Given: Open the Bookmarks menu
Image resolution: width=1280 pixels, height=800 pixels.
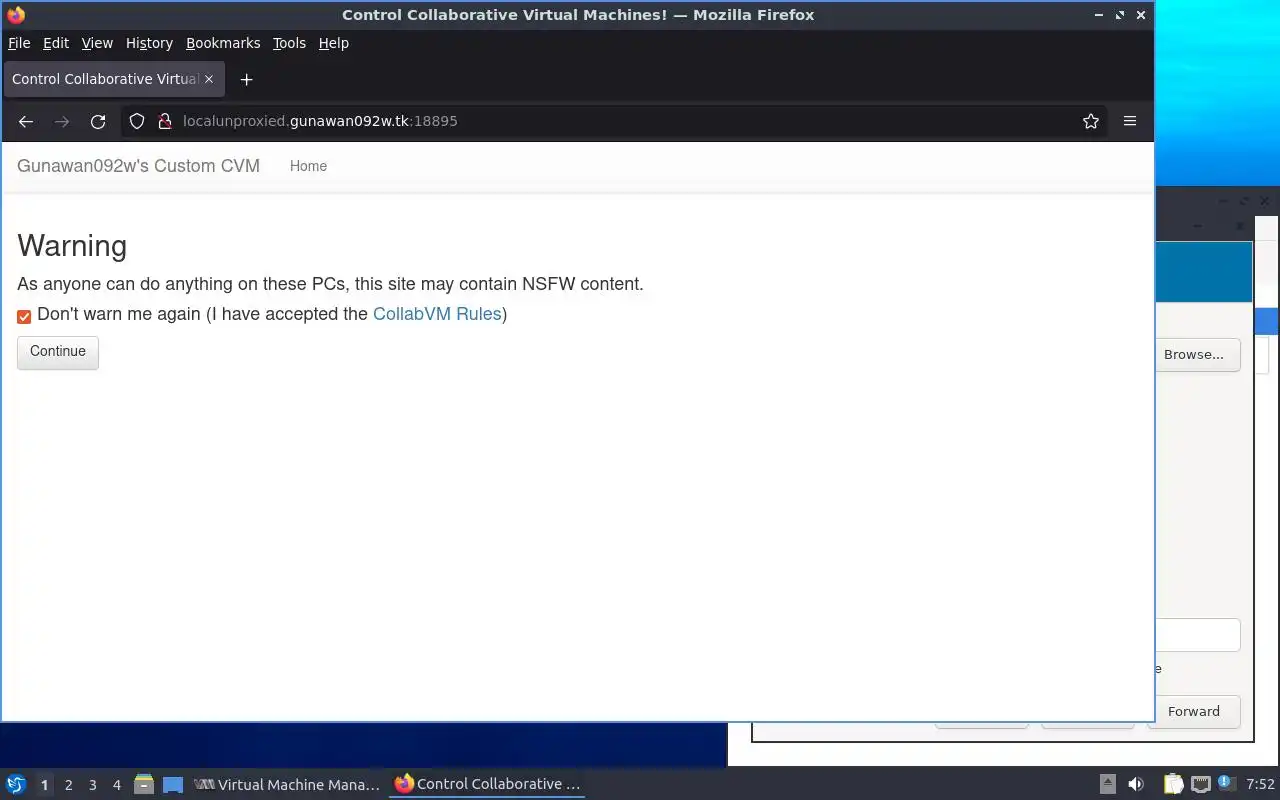Looking at the screenshot, I should (223, 43).
